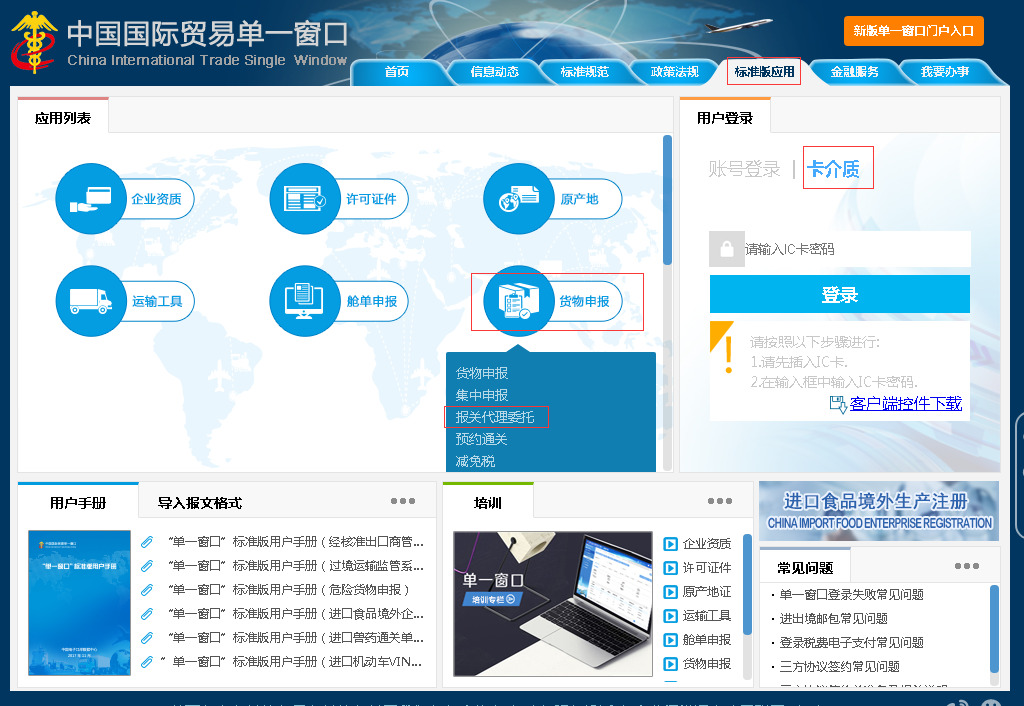Open more options dots in 培训 panel
This screenshot has width=1024, height=706.
pos(720,501)
